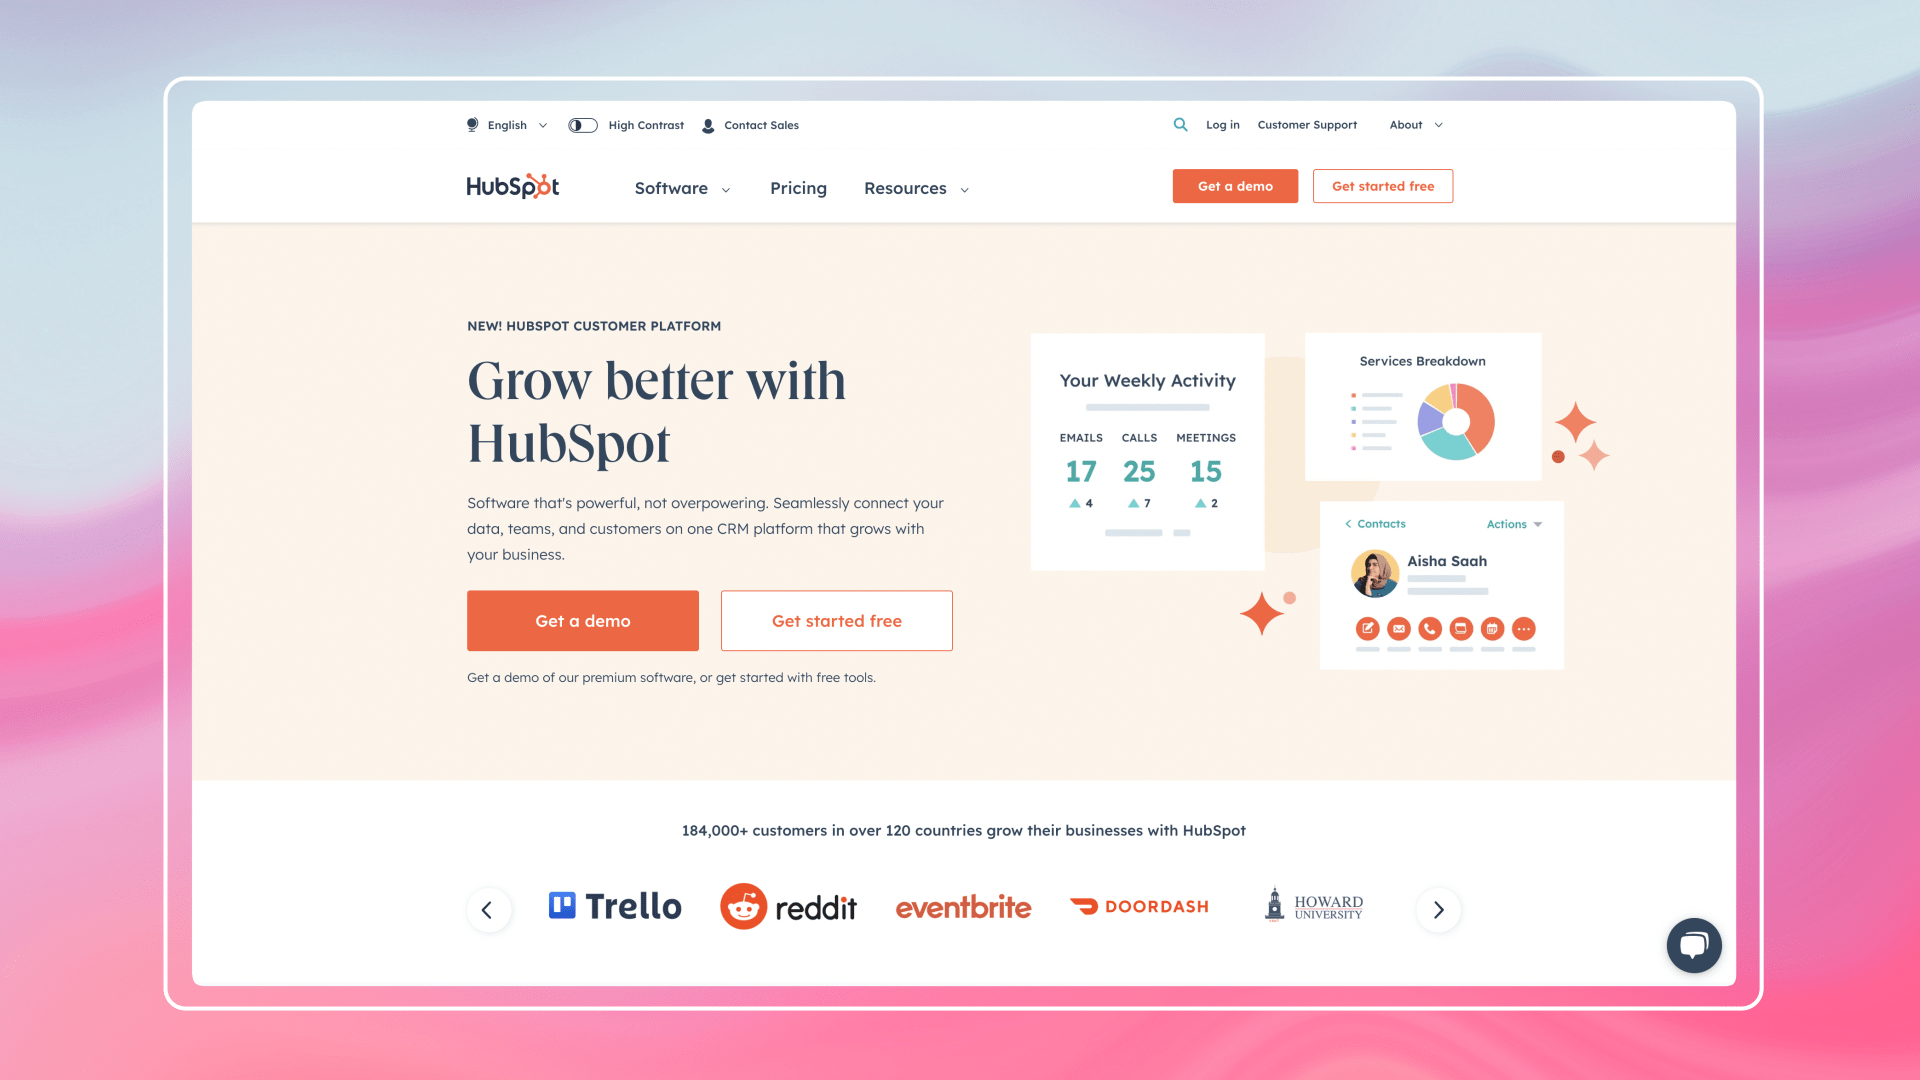
Task: Toggle the High Contrast accessibility switch
Action: click(582, 124)
